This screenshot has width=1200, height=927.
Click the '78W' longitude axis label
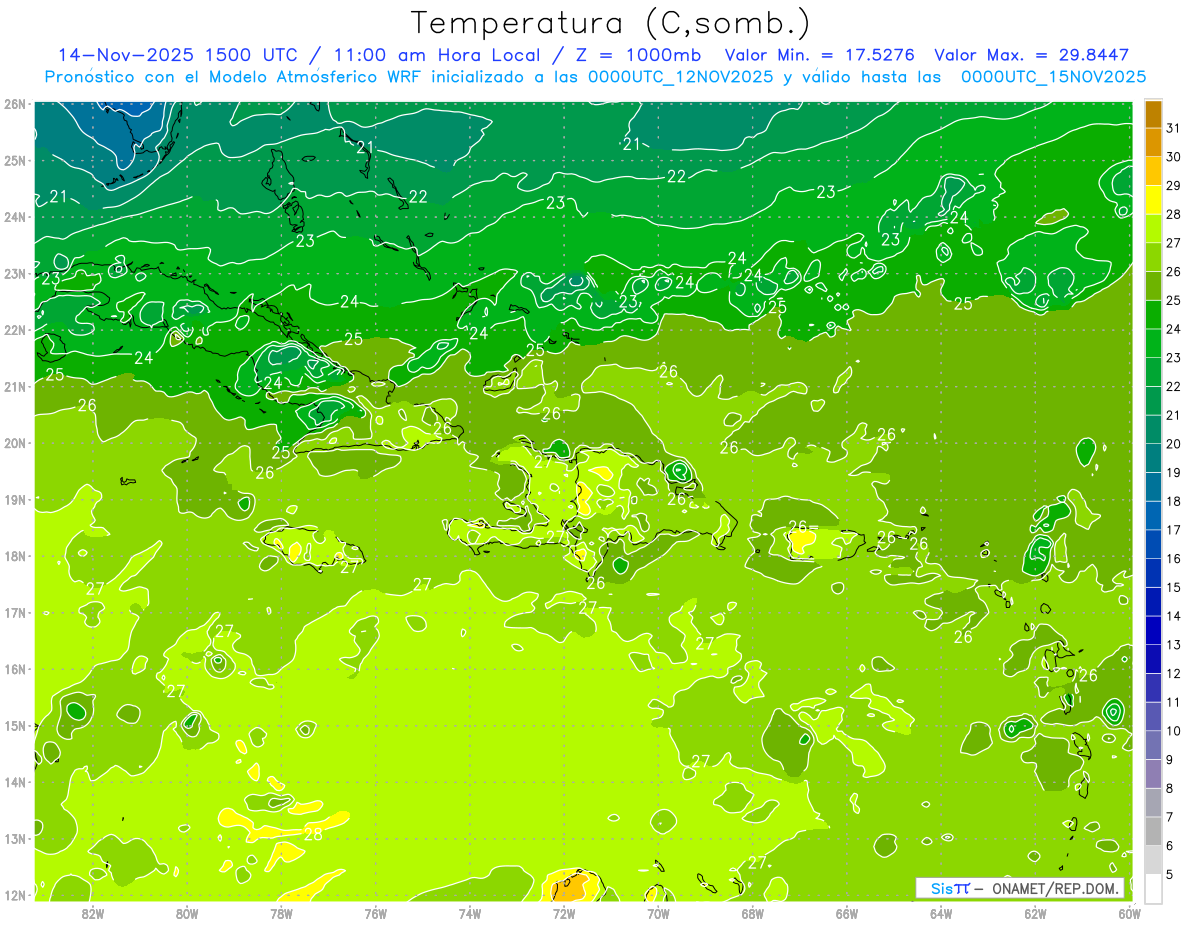click(281, 913)
